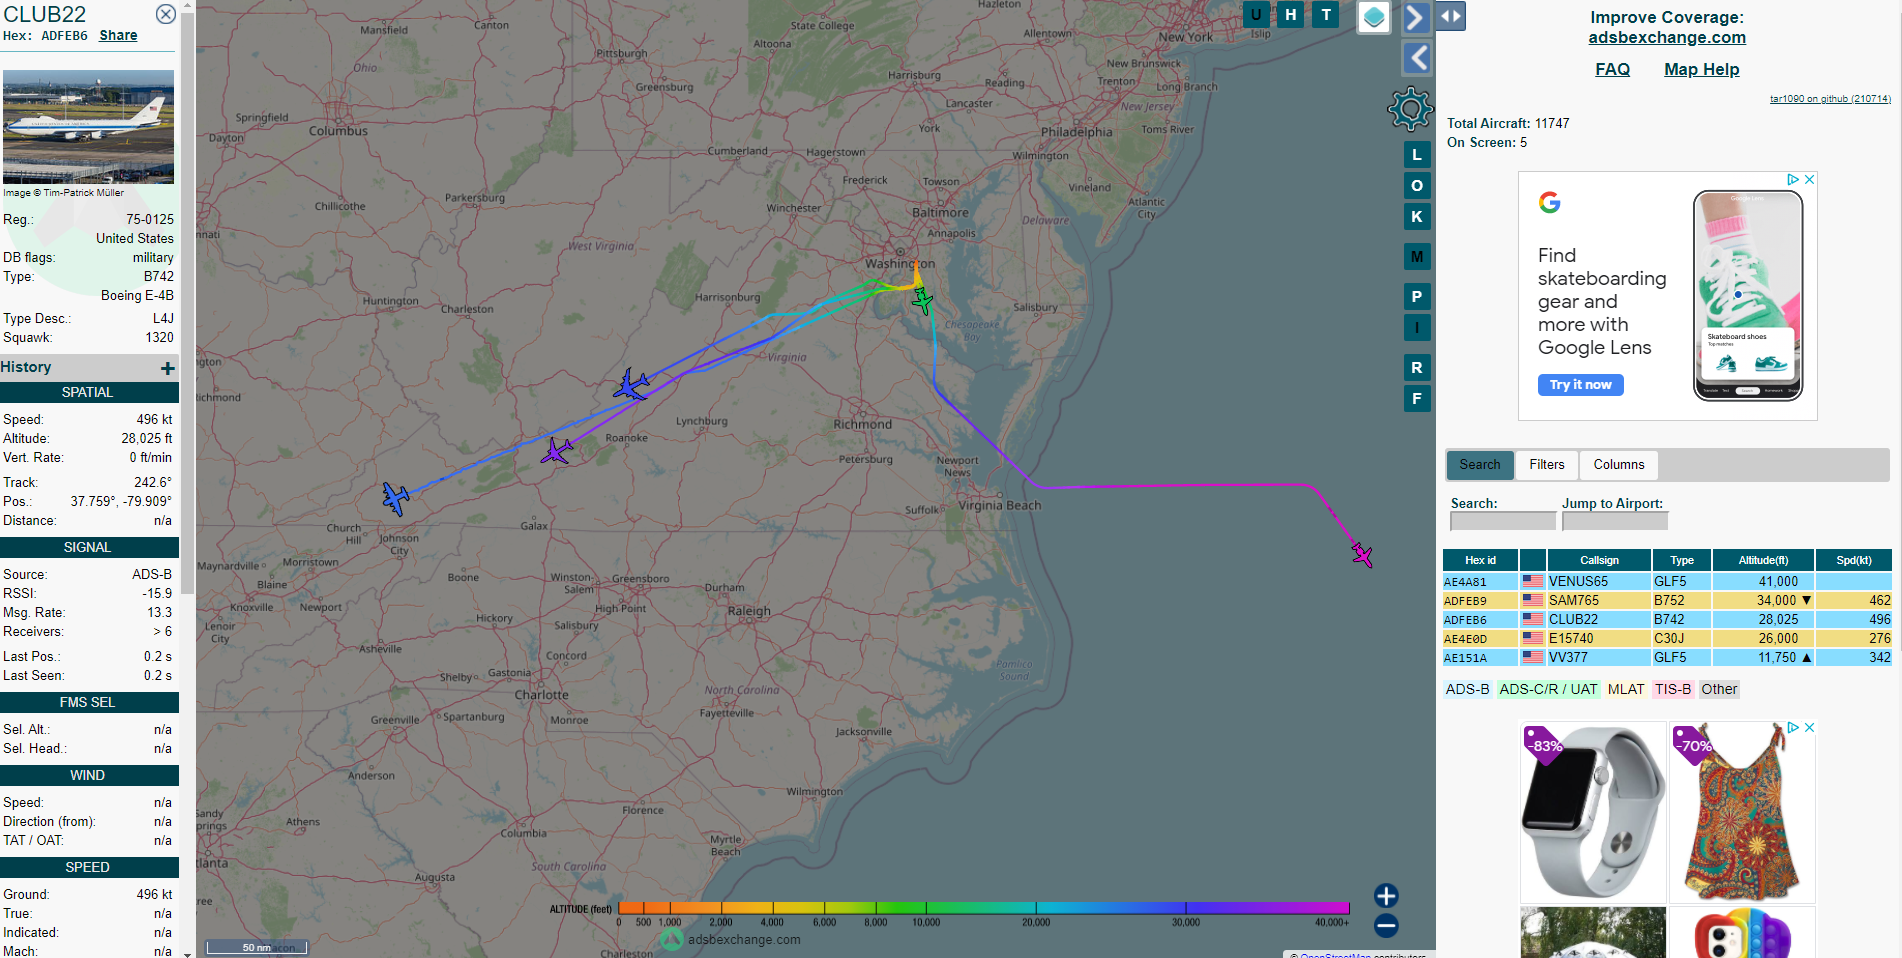Image resolution: width=1902 pixels, height=958 pixels.
Task: Sort table by Altitude(ft) column
Action: pyautogui.click(x=1763, y=560)
